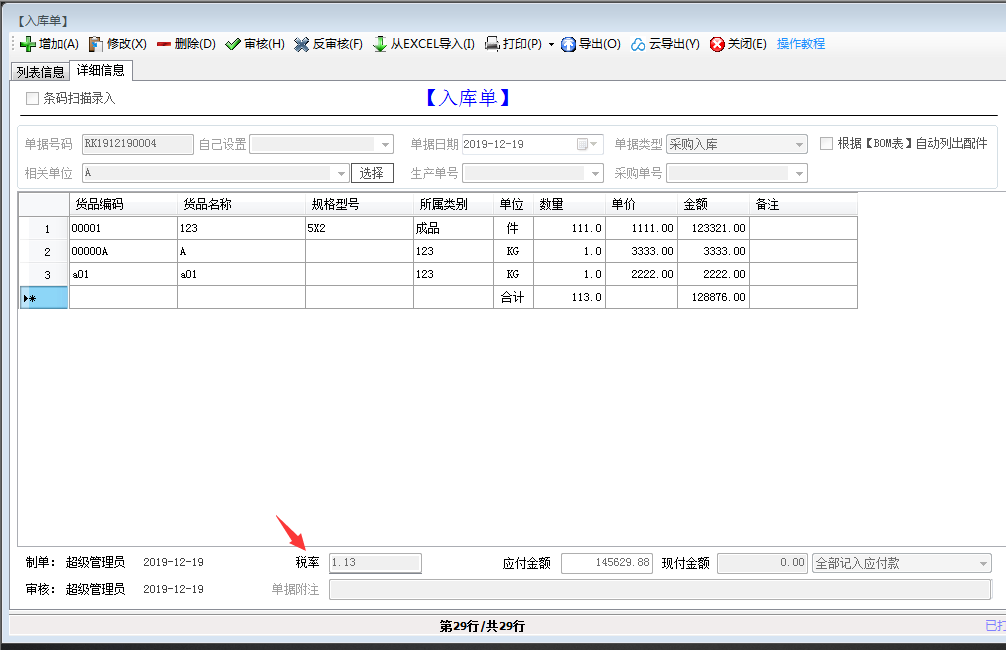This screenshot has height=650, width=1006.
Task: Click the 选择 button beside 相关单位
Action: point(371,172)
